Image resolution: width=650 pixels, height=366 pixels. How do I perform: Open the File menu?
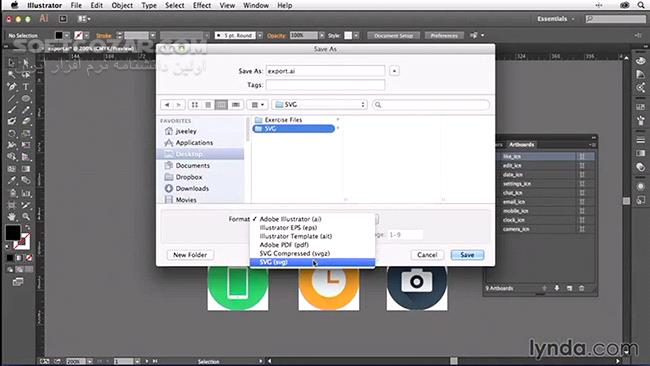[x=76, y=5]
